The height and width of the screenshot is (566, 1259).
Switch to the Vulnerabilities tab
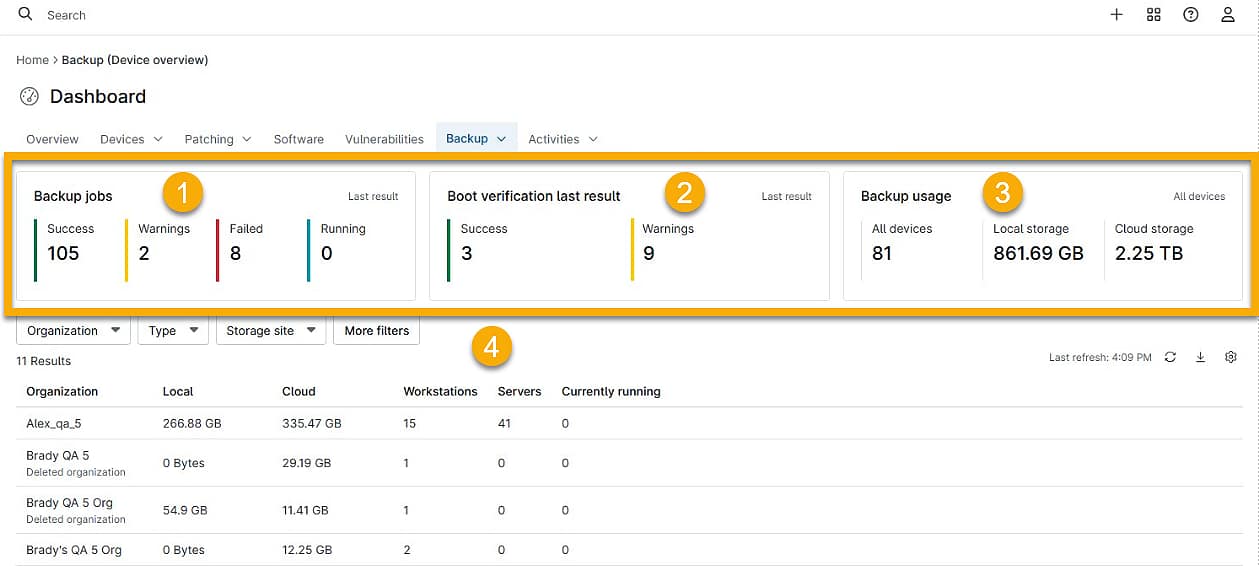[384, 139]
